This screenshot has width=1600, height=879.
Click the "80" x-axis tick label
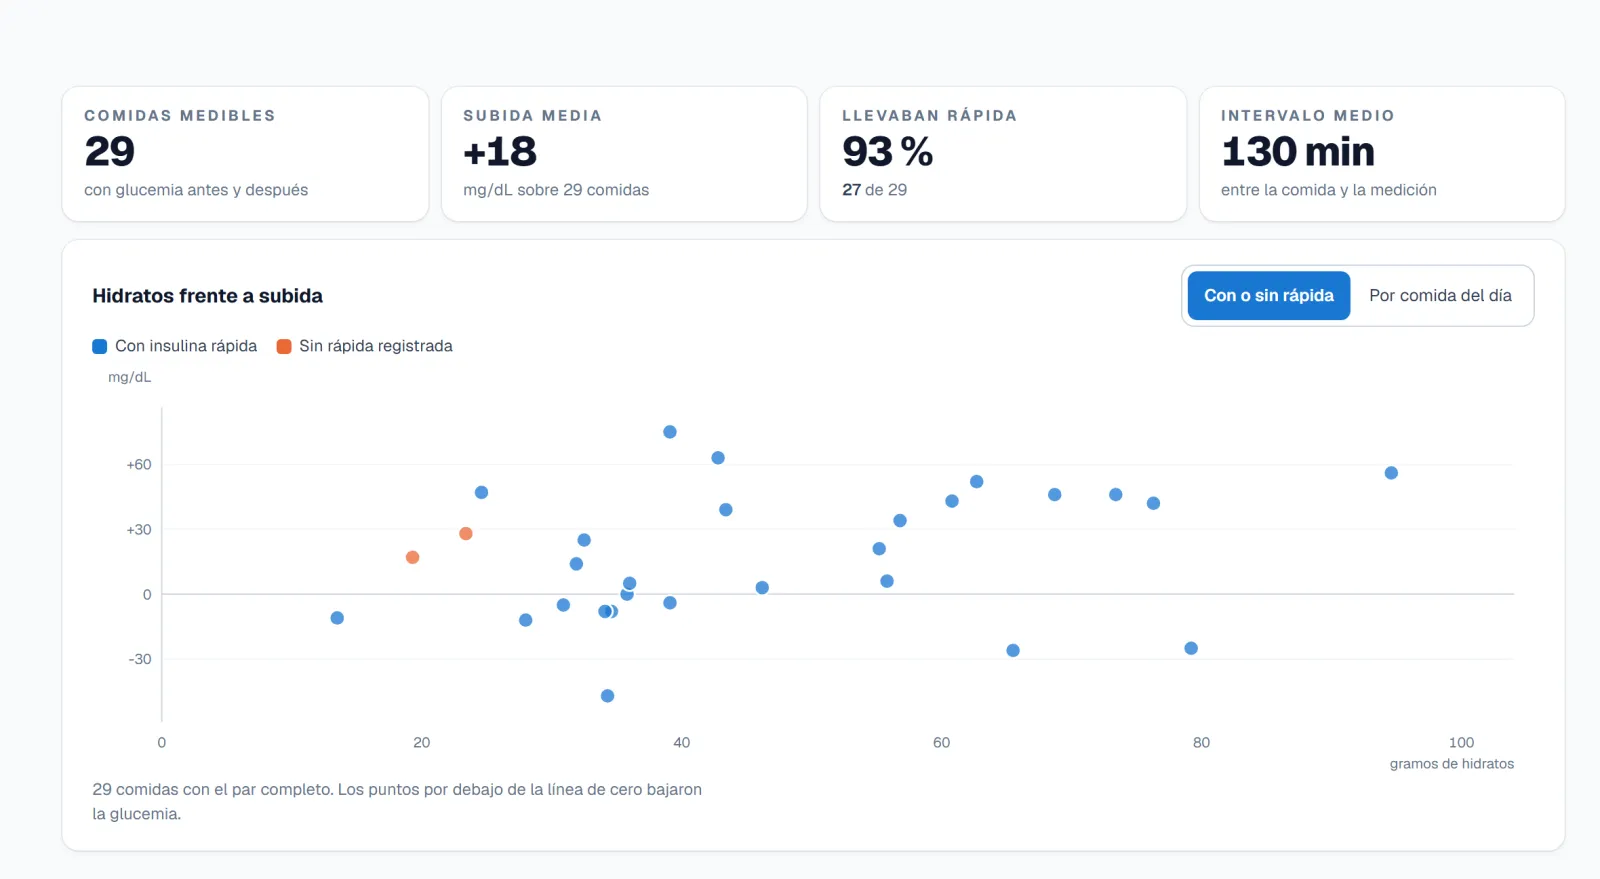tap(1202, 743)
